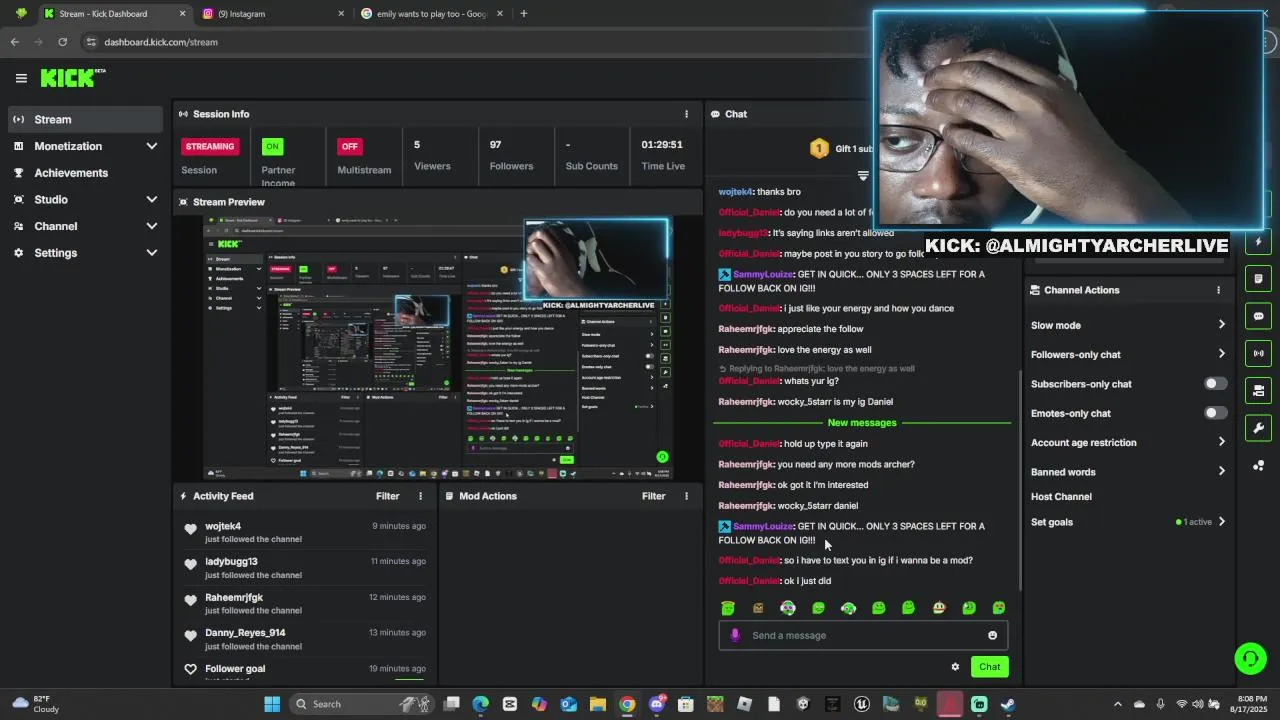Open a new browser tab with the plus button
The image size is (1280, 720).
click(523, 14)
